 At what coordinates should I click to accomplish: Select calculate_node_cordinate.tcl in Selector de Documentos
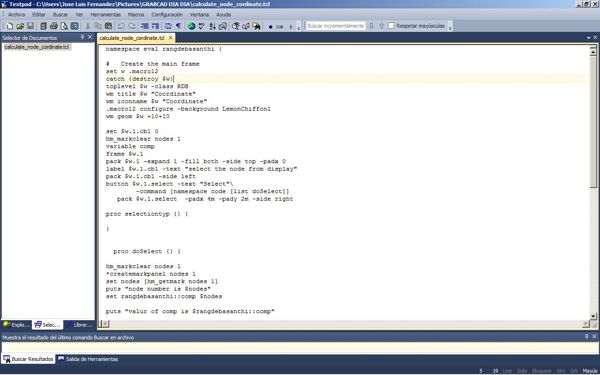(37, 47)
